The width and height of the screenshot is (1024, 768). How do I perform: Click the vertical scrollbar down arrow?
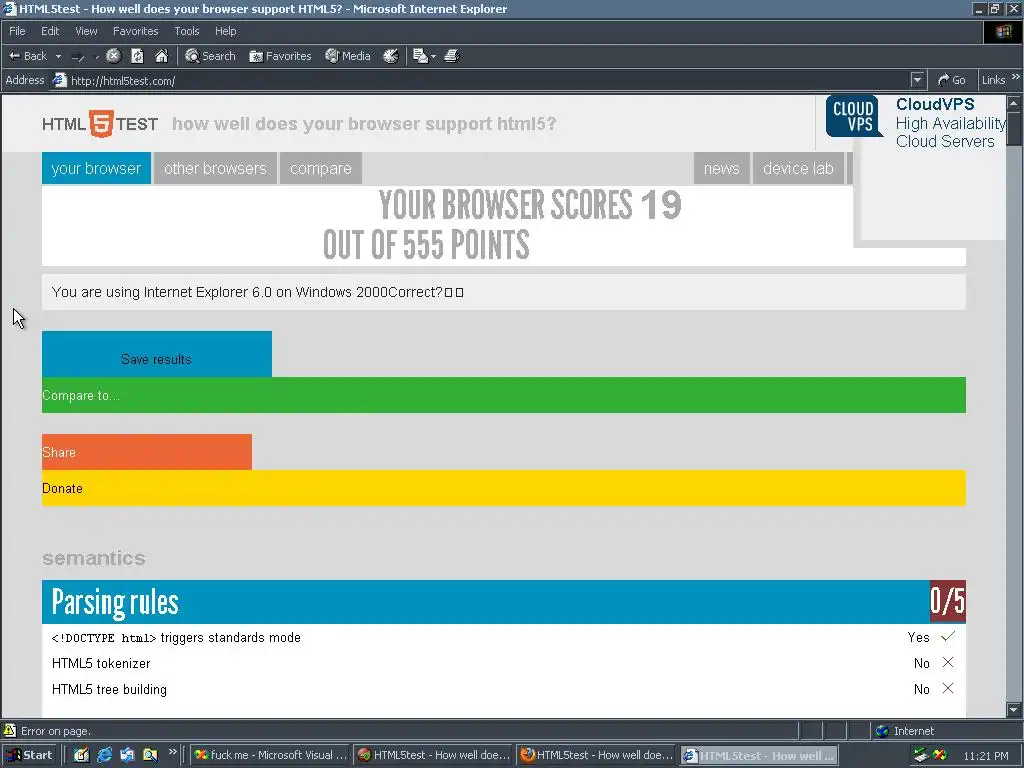point(1014,710)
